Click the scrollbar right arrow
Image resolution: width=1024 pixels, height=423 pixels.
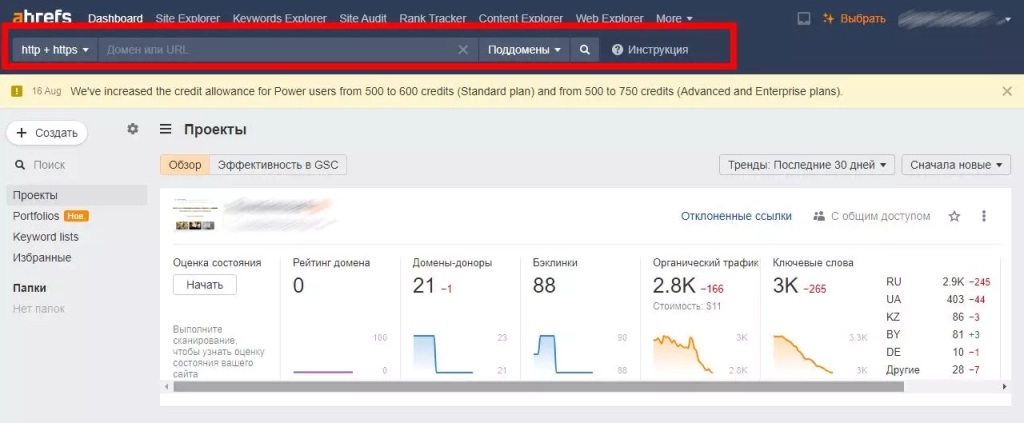click(1005, 387)
